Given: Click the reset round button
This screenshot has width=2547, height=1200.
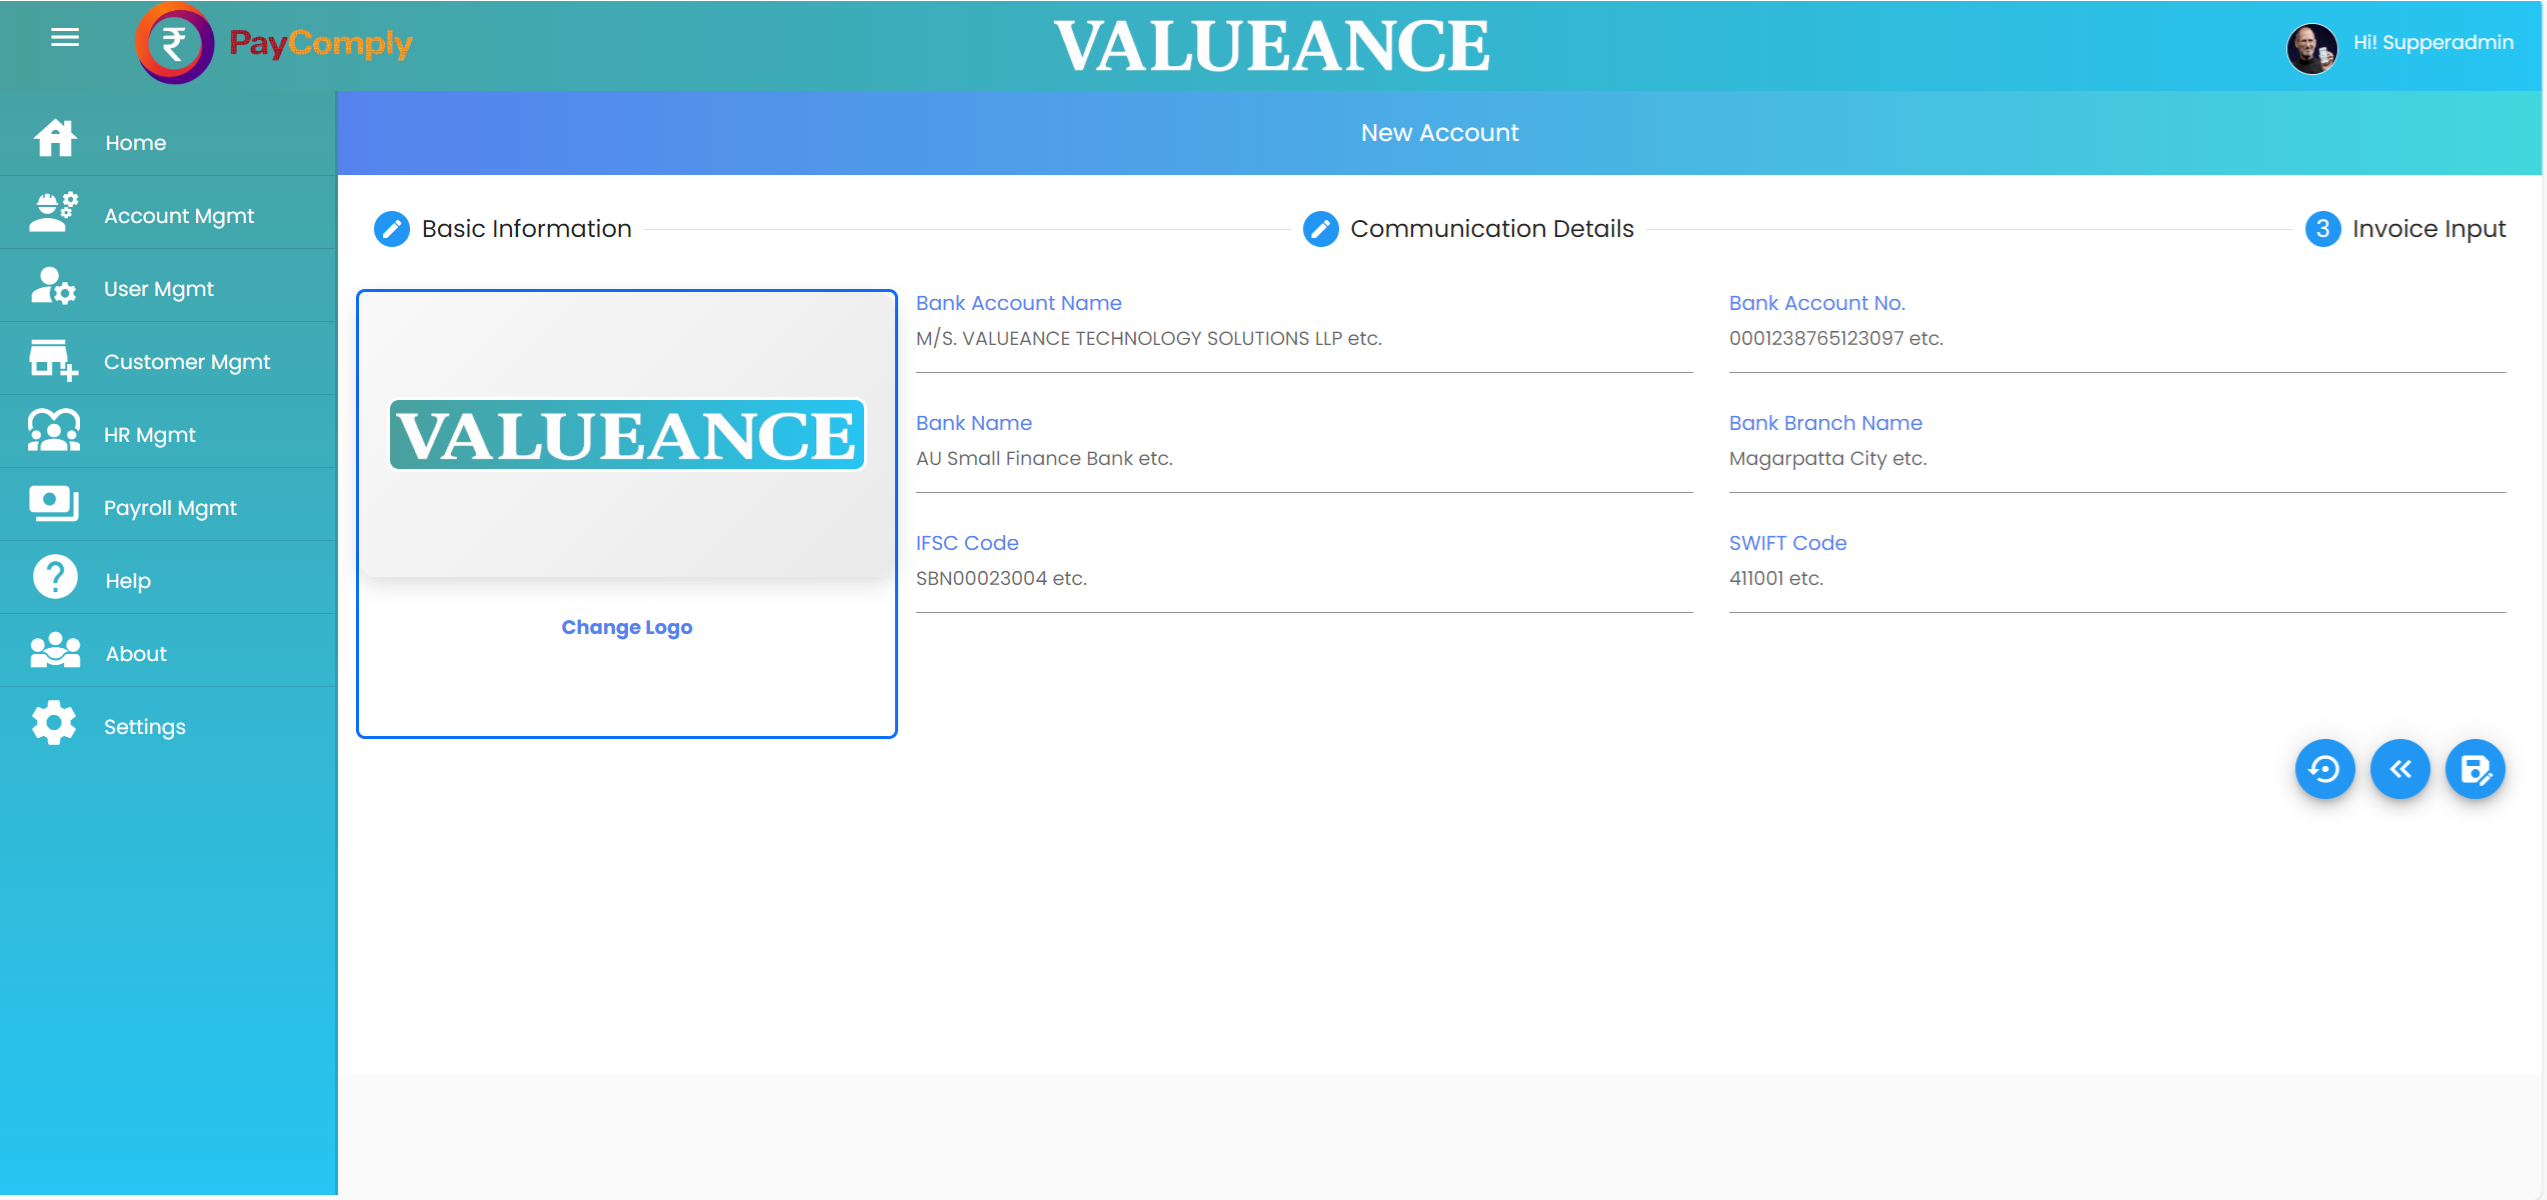Looking at the screenshot, I should coord(2324,769).
